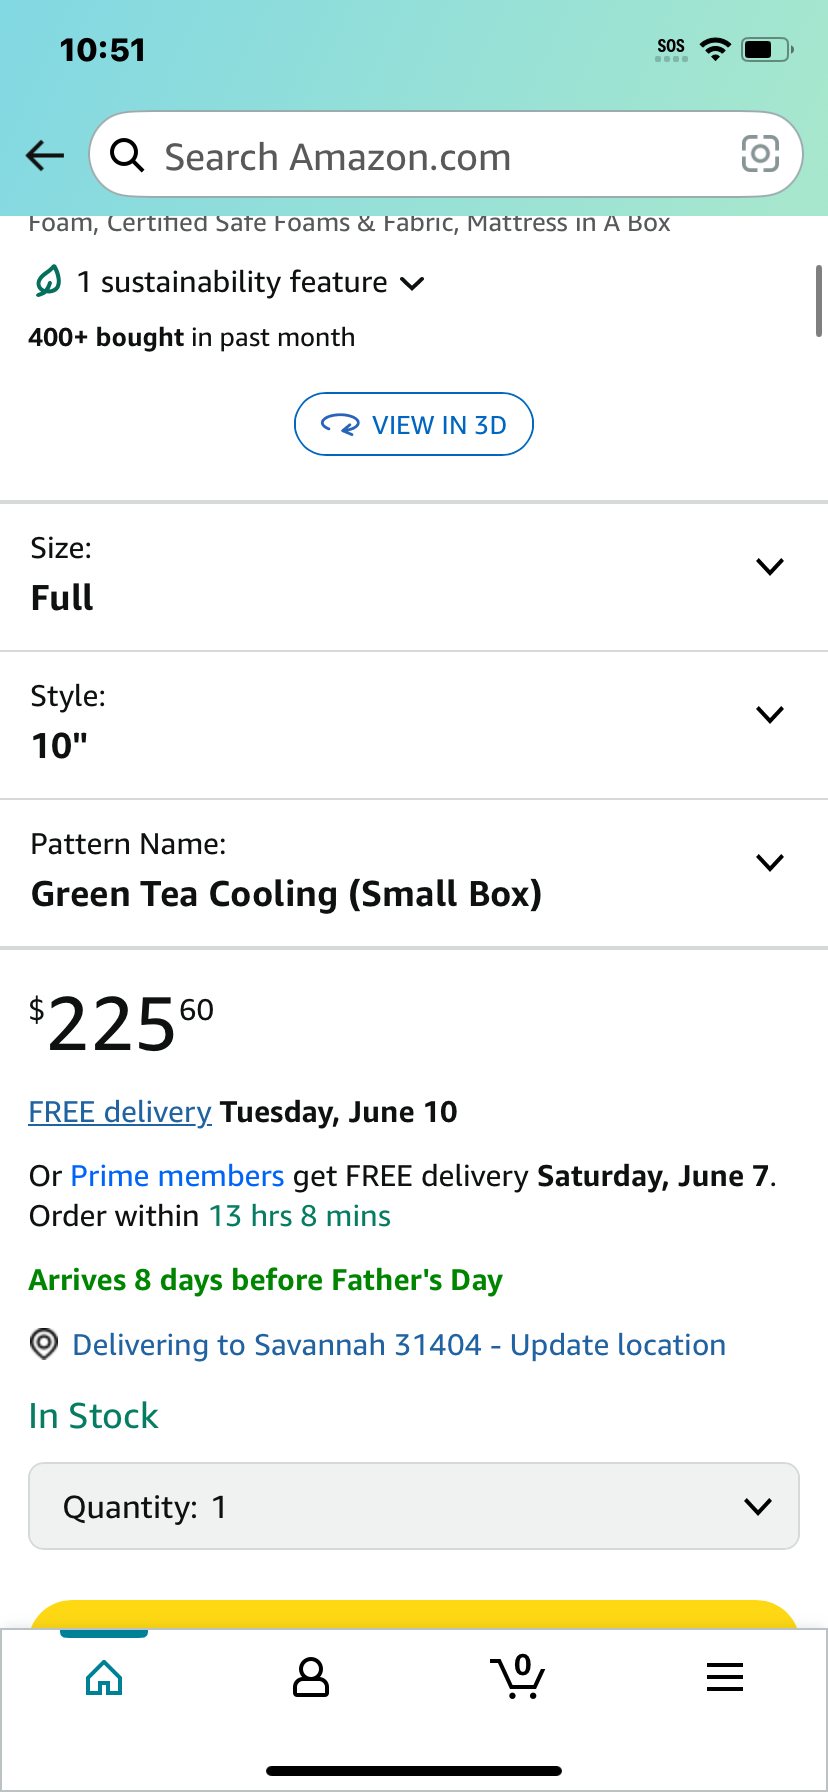828x1792 pixels.
Task: Open the Style selector showing 10"
Action: pos(414,725)
